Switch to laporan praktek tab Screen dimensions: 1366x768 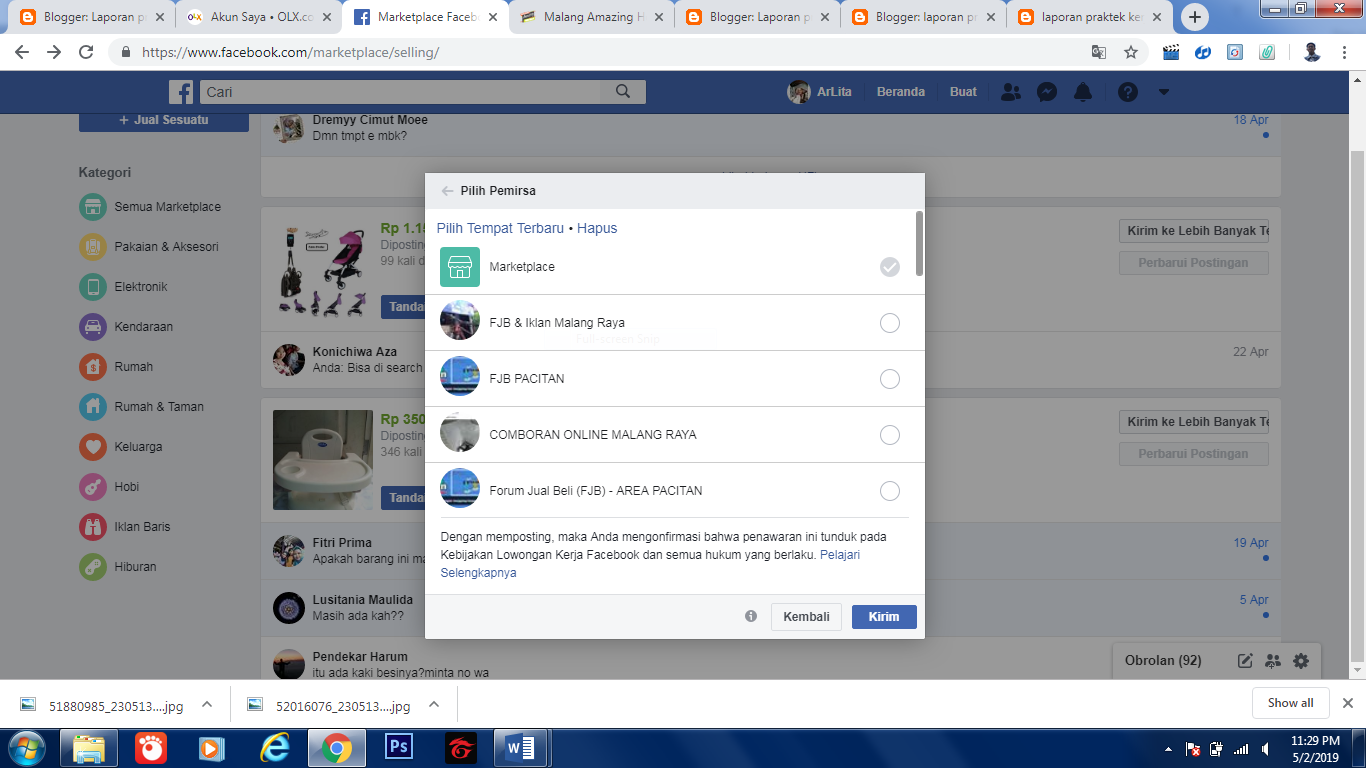coord(1086,17)
